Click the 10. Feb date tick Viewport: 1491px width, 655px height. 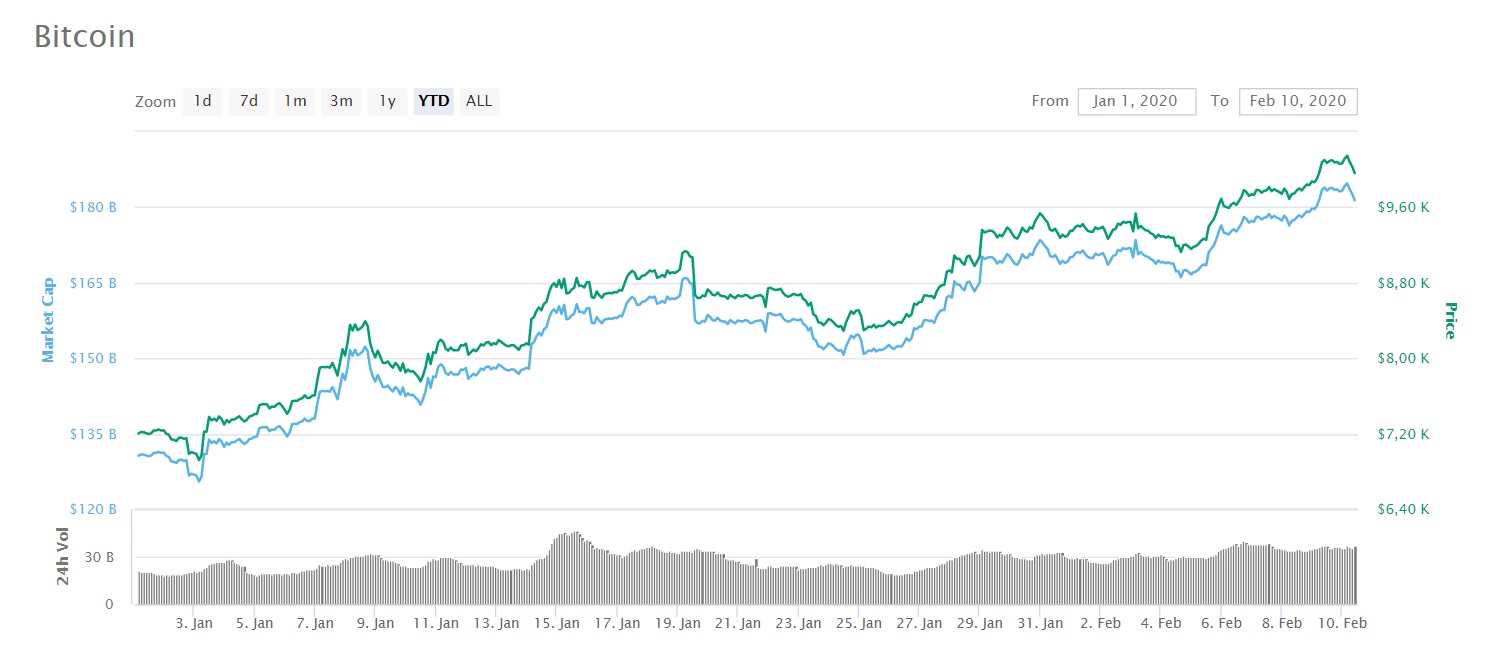click(1343, 623)
